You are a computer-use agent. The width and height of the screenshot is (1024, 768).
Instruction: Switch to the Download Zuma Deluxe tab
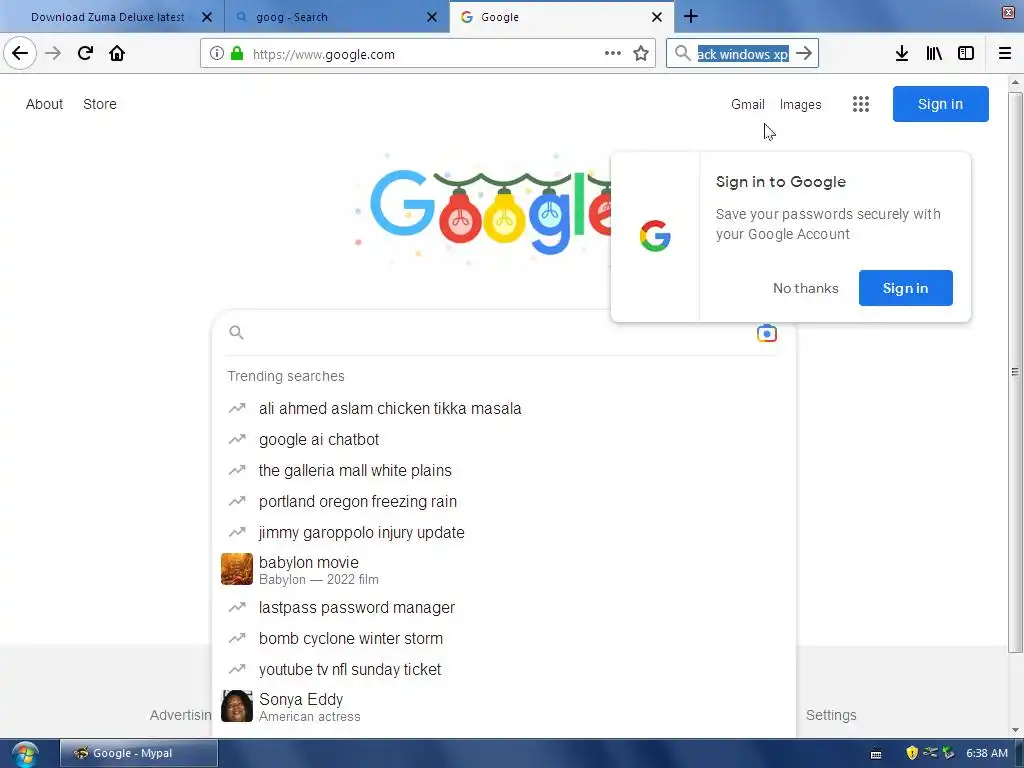[108, 17]
